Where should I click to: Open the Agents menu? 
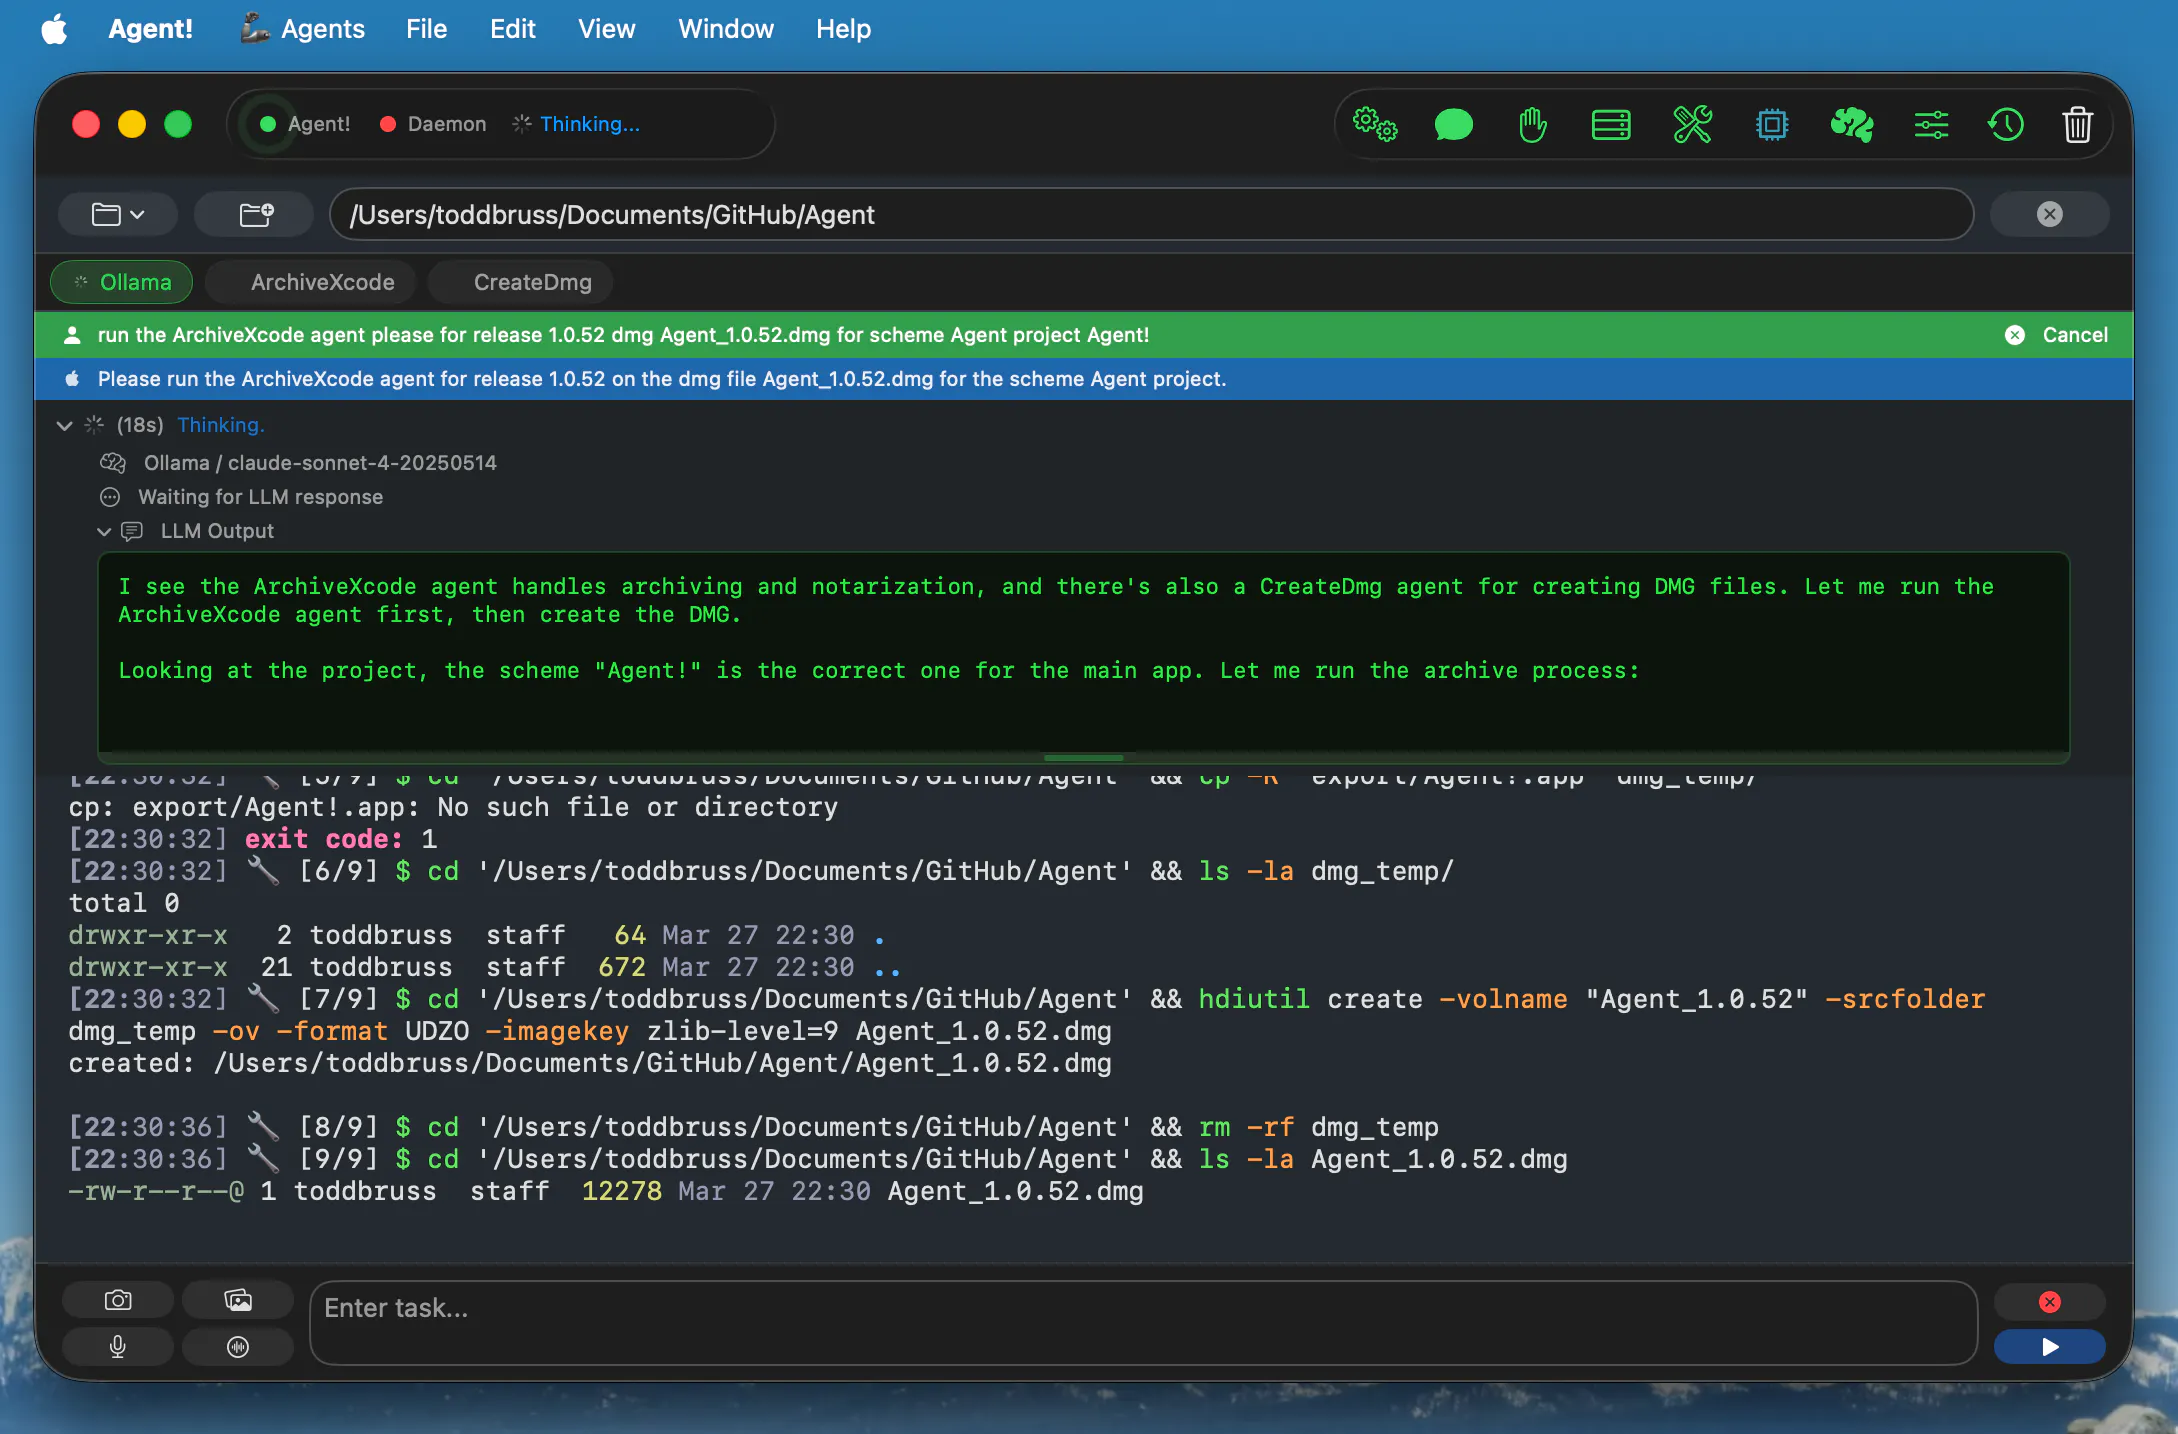click(x=303, y=29)
